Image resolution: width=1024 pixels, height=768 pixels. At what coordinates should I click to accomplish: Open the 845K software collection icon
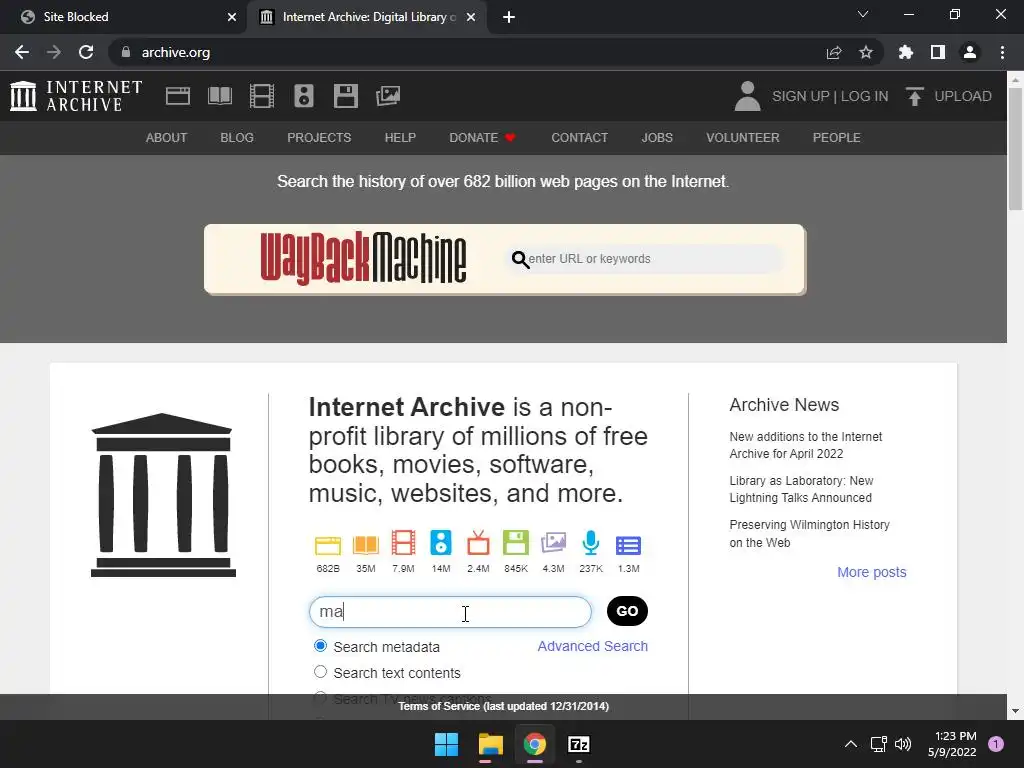tap(516, 543)
